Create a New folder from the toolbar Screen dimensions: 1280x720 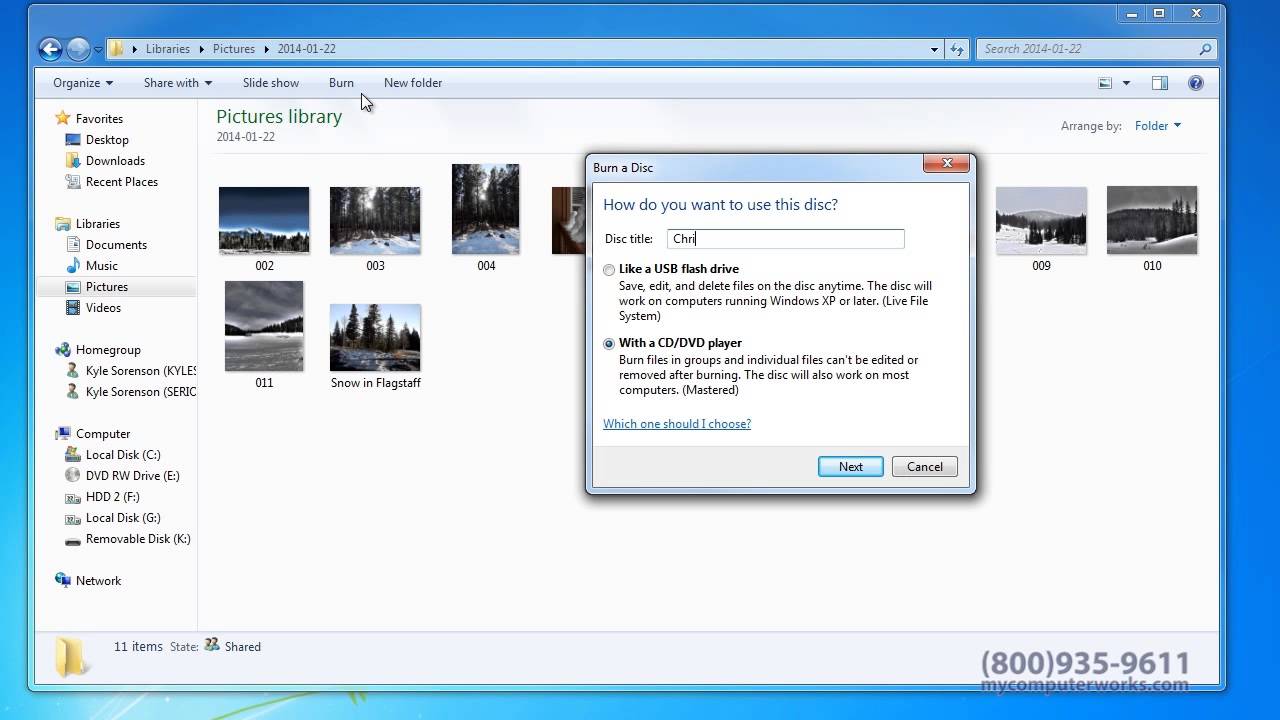tap(413, 83)
